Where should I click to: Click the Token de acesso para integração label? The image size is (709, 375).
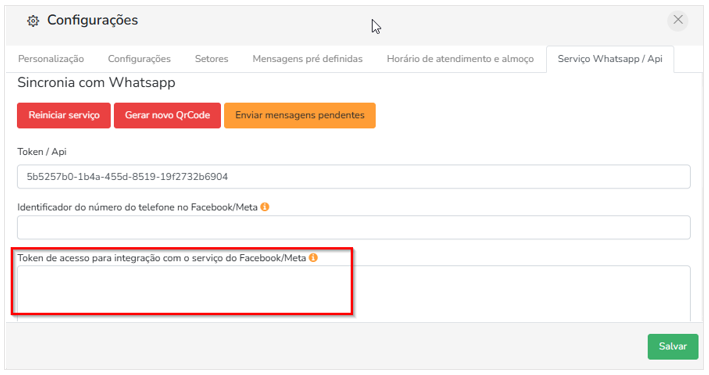162,258
